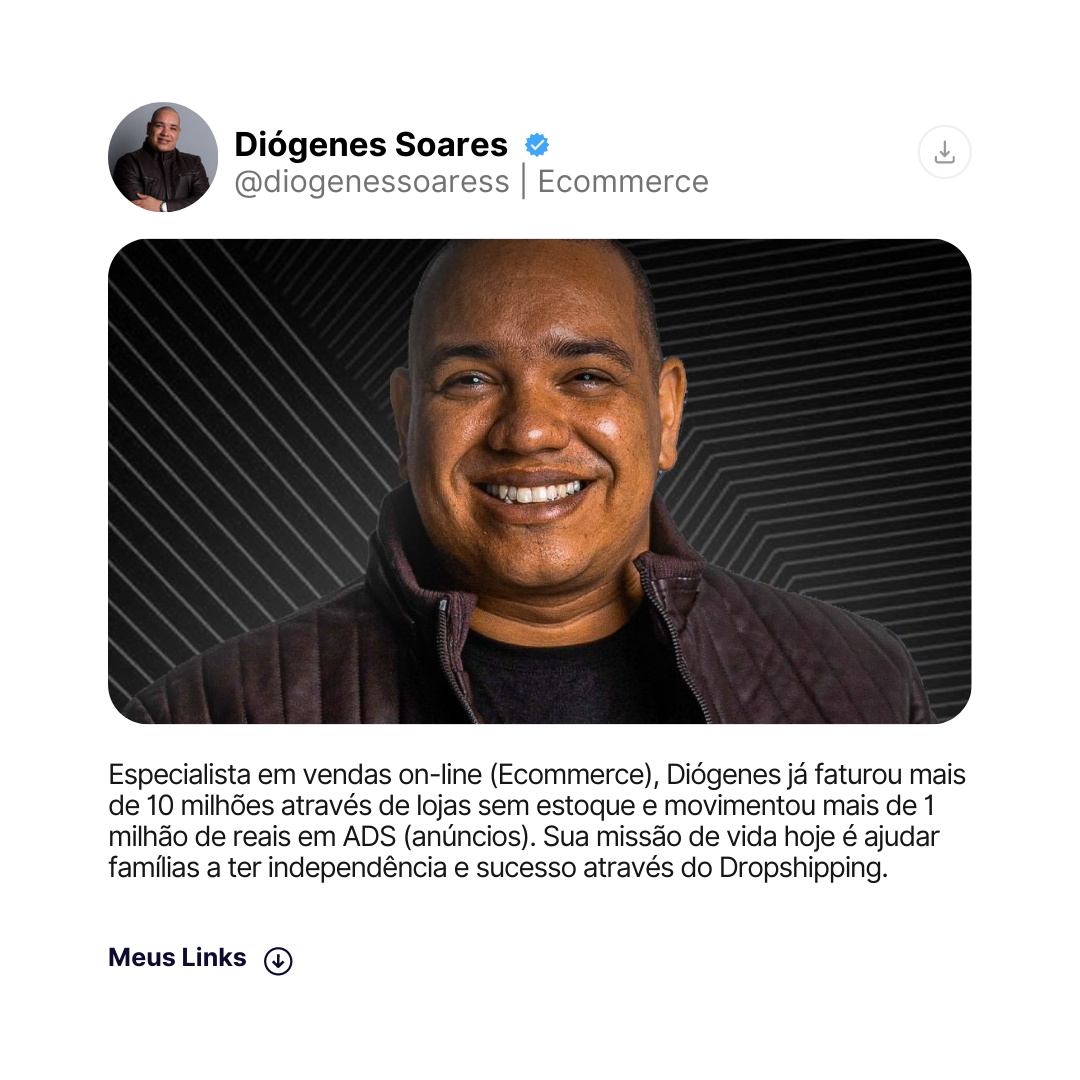Screen dimensions: 1080x1080
Task: Expand Meus Links using the circled arrow icon
Action: click(278, 960)
